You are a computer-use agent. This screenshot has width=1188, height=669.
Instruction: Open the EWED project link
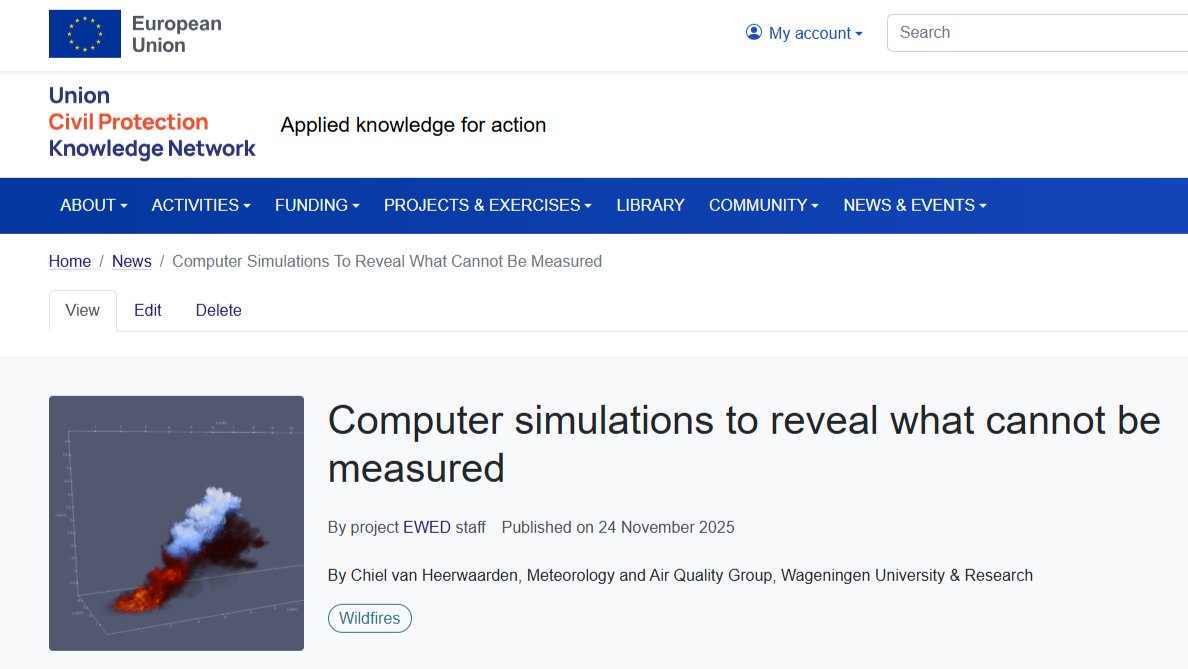point(427,527)
